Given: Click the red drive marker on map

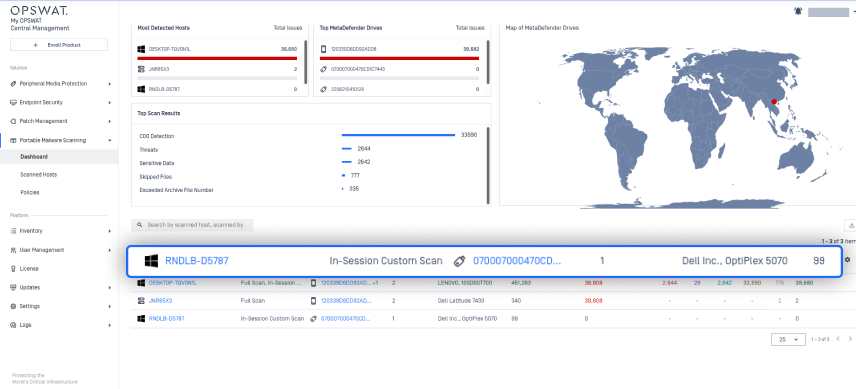Looking at the screenshot, I should (x=774, y=101).
